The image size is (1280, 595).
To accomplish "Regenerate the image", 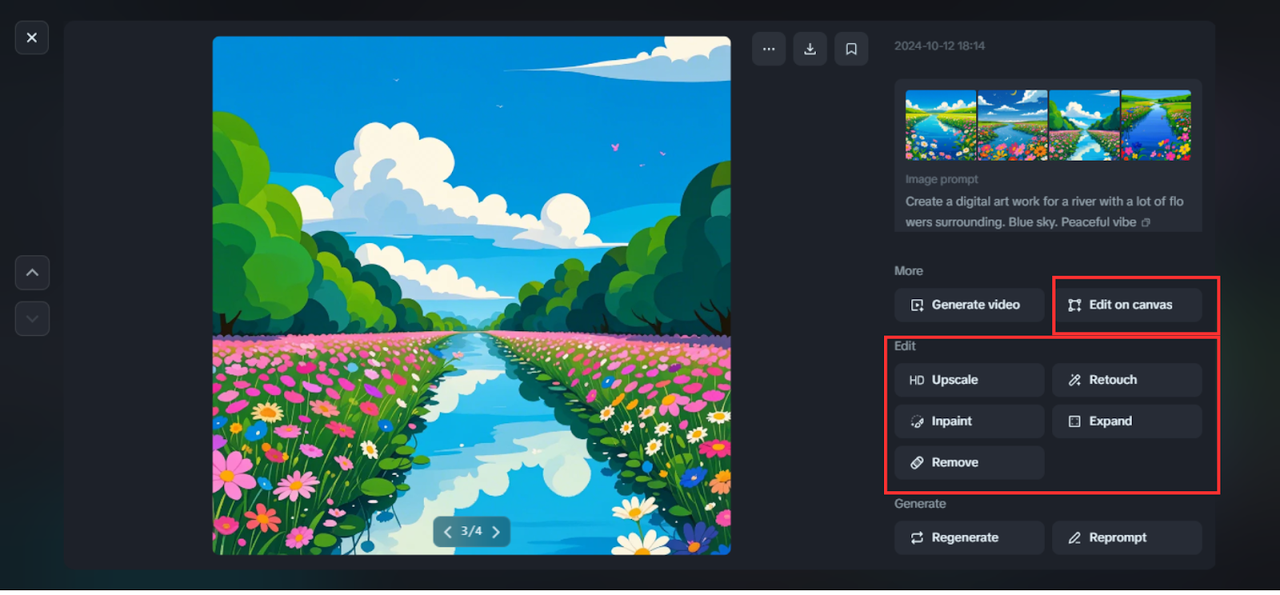I will 968,537.
